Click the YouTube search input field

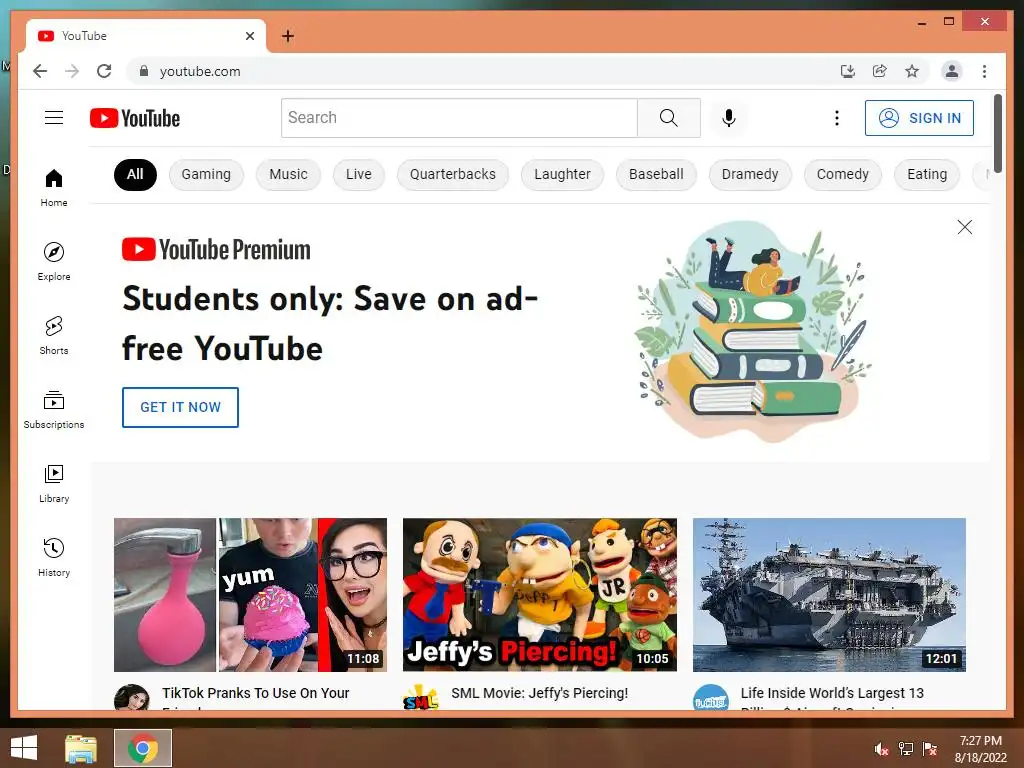tap(459, 118)
